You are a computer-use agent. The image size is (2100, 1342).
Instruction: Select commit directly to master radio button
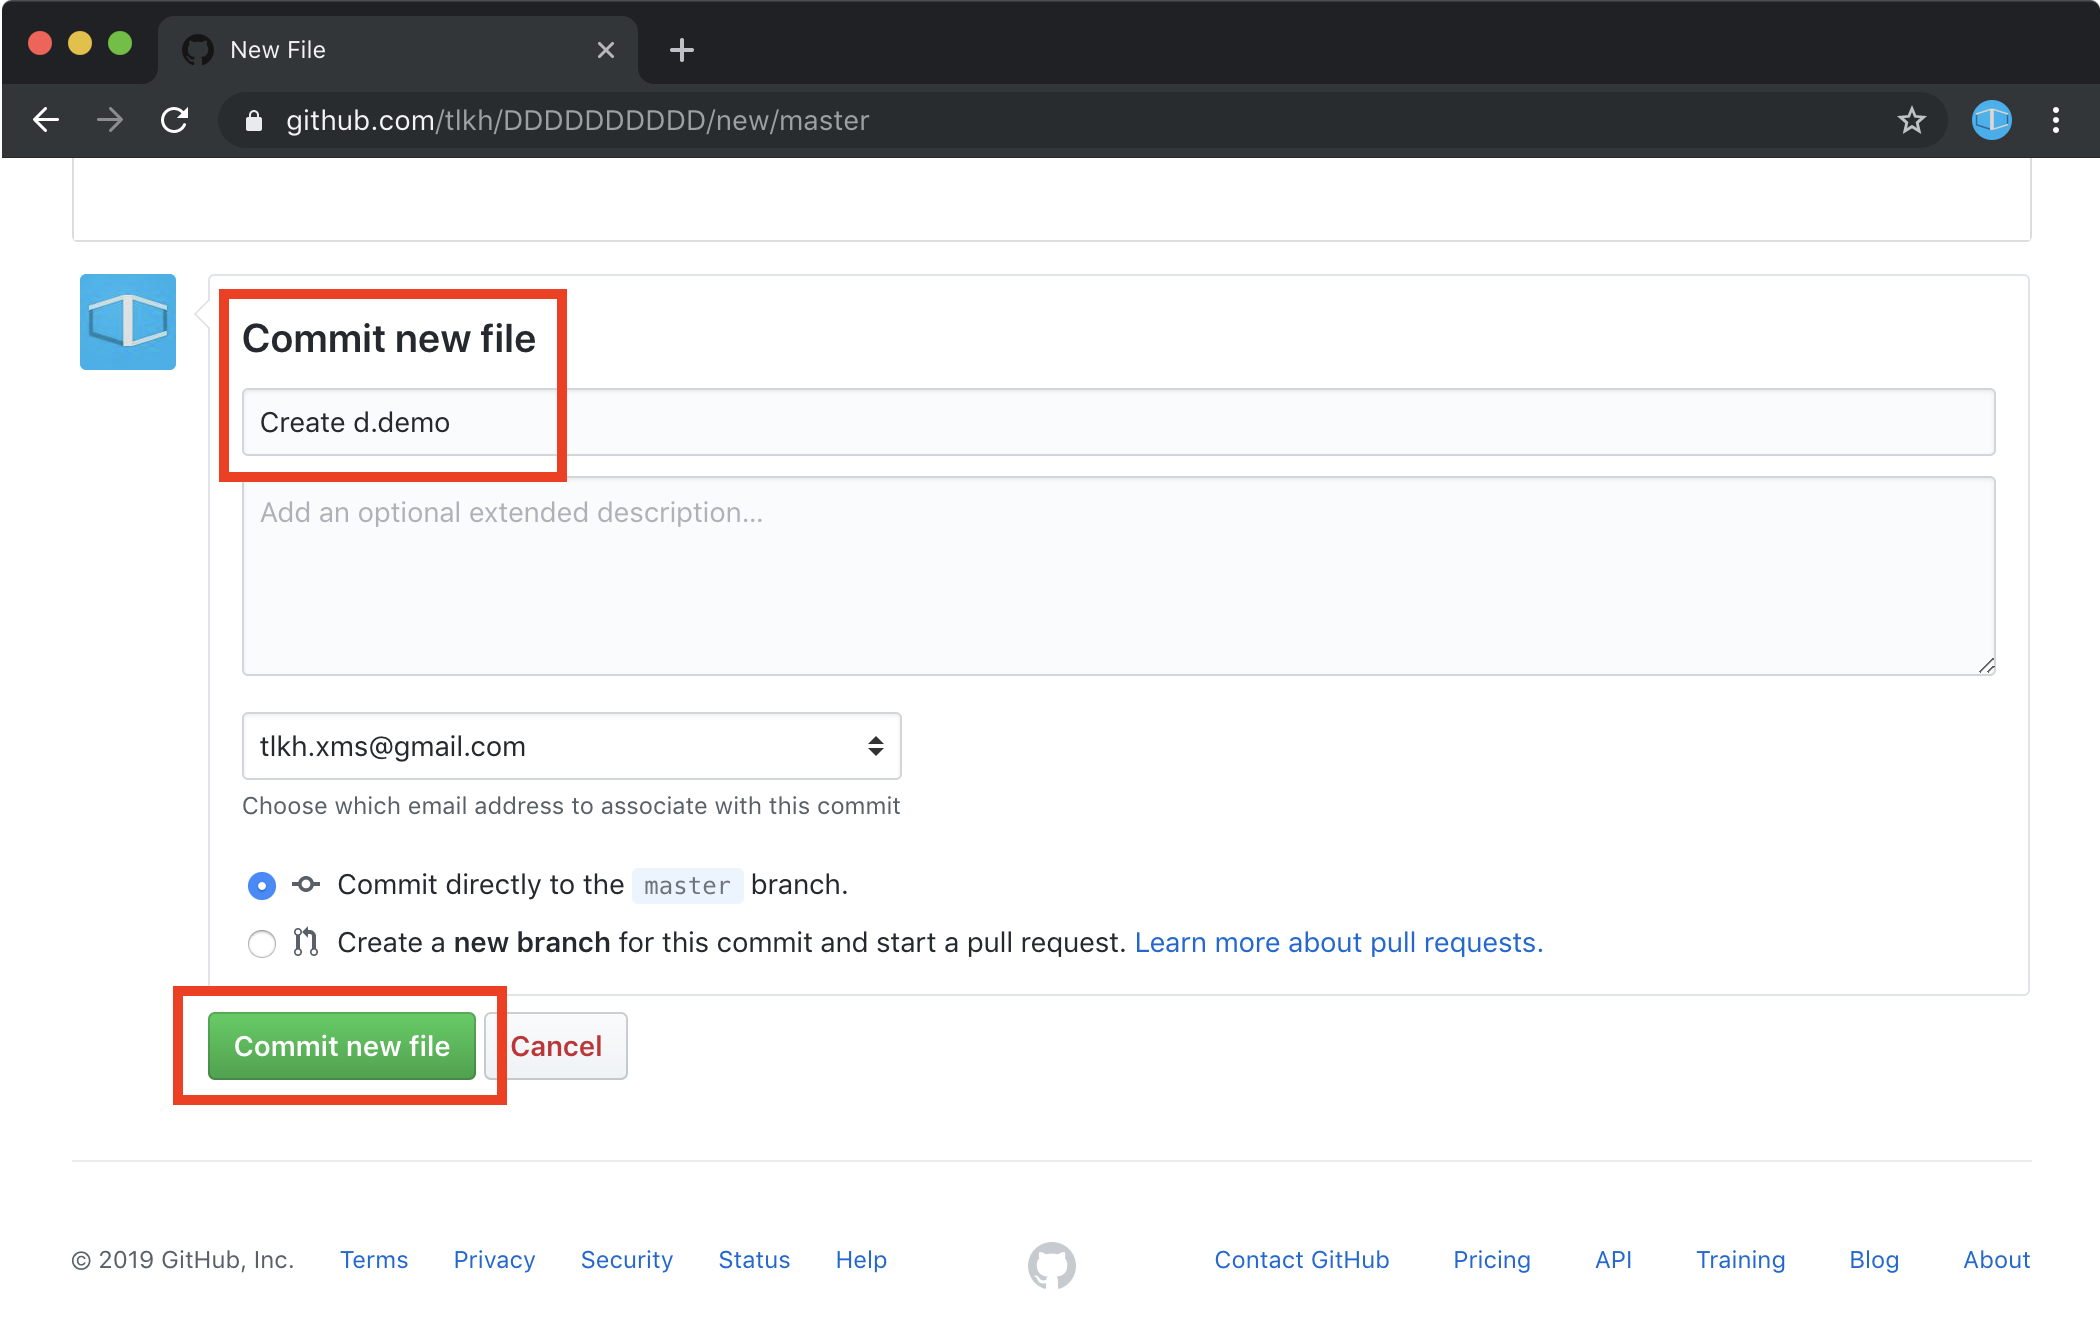pyautogui.click(x=262, y=886)
